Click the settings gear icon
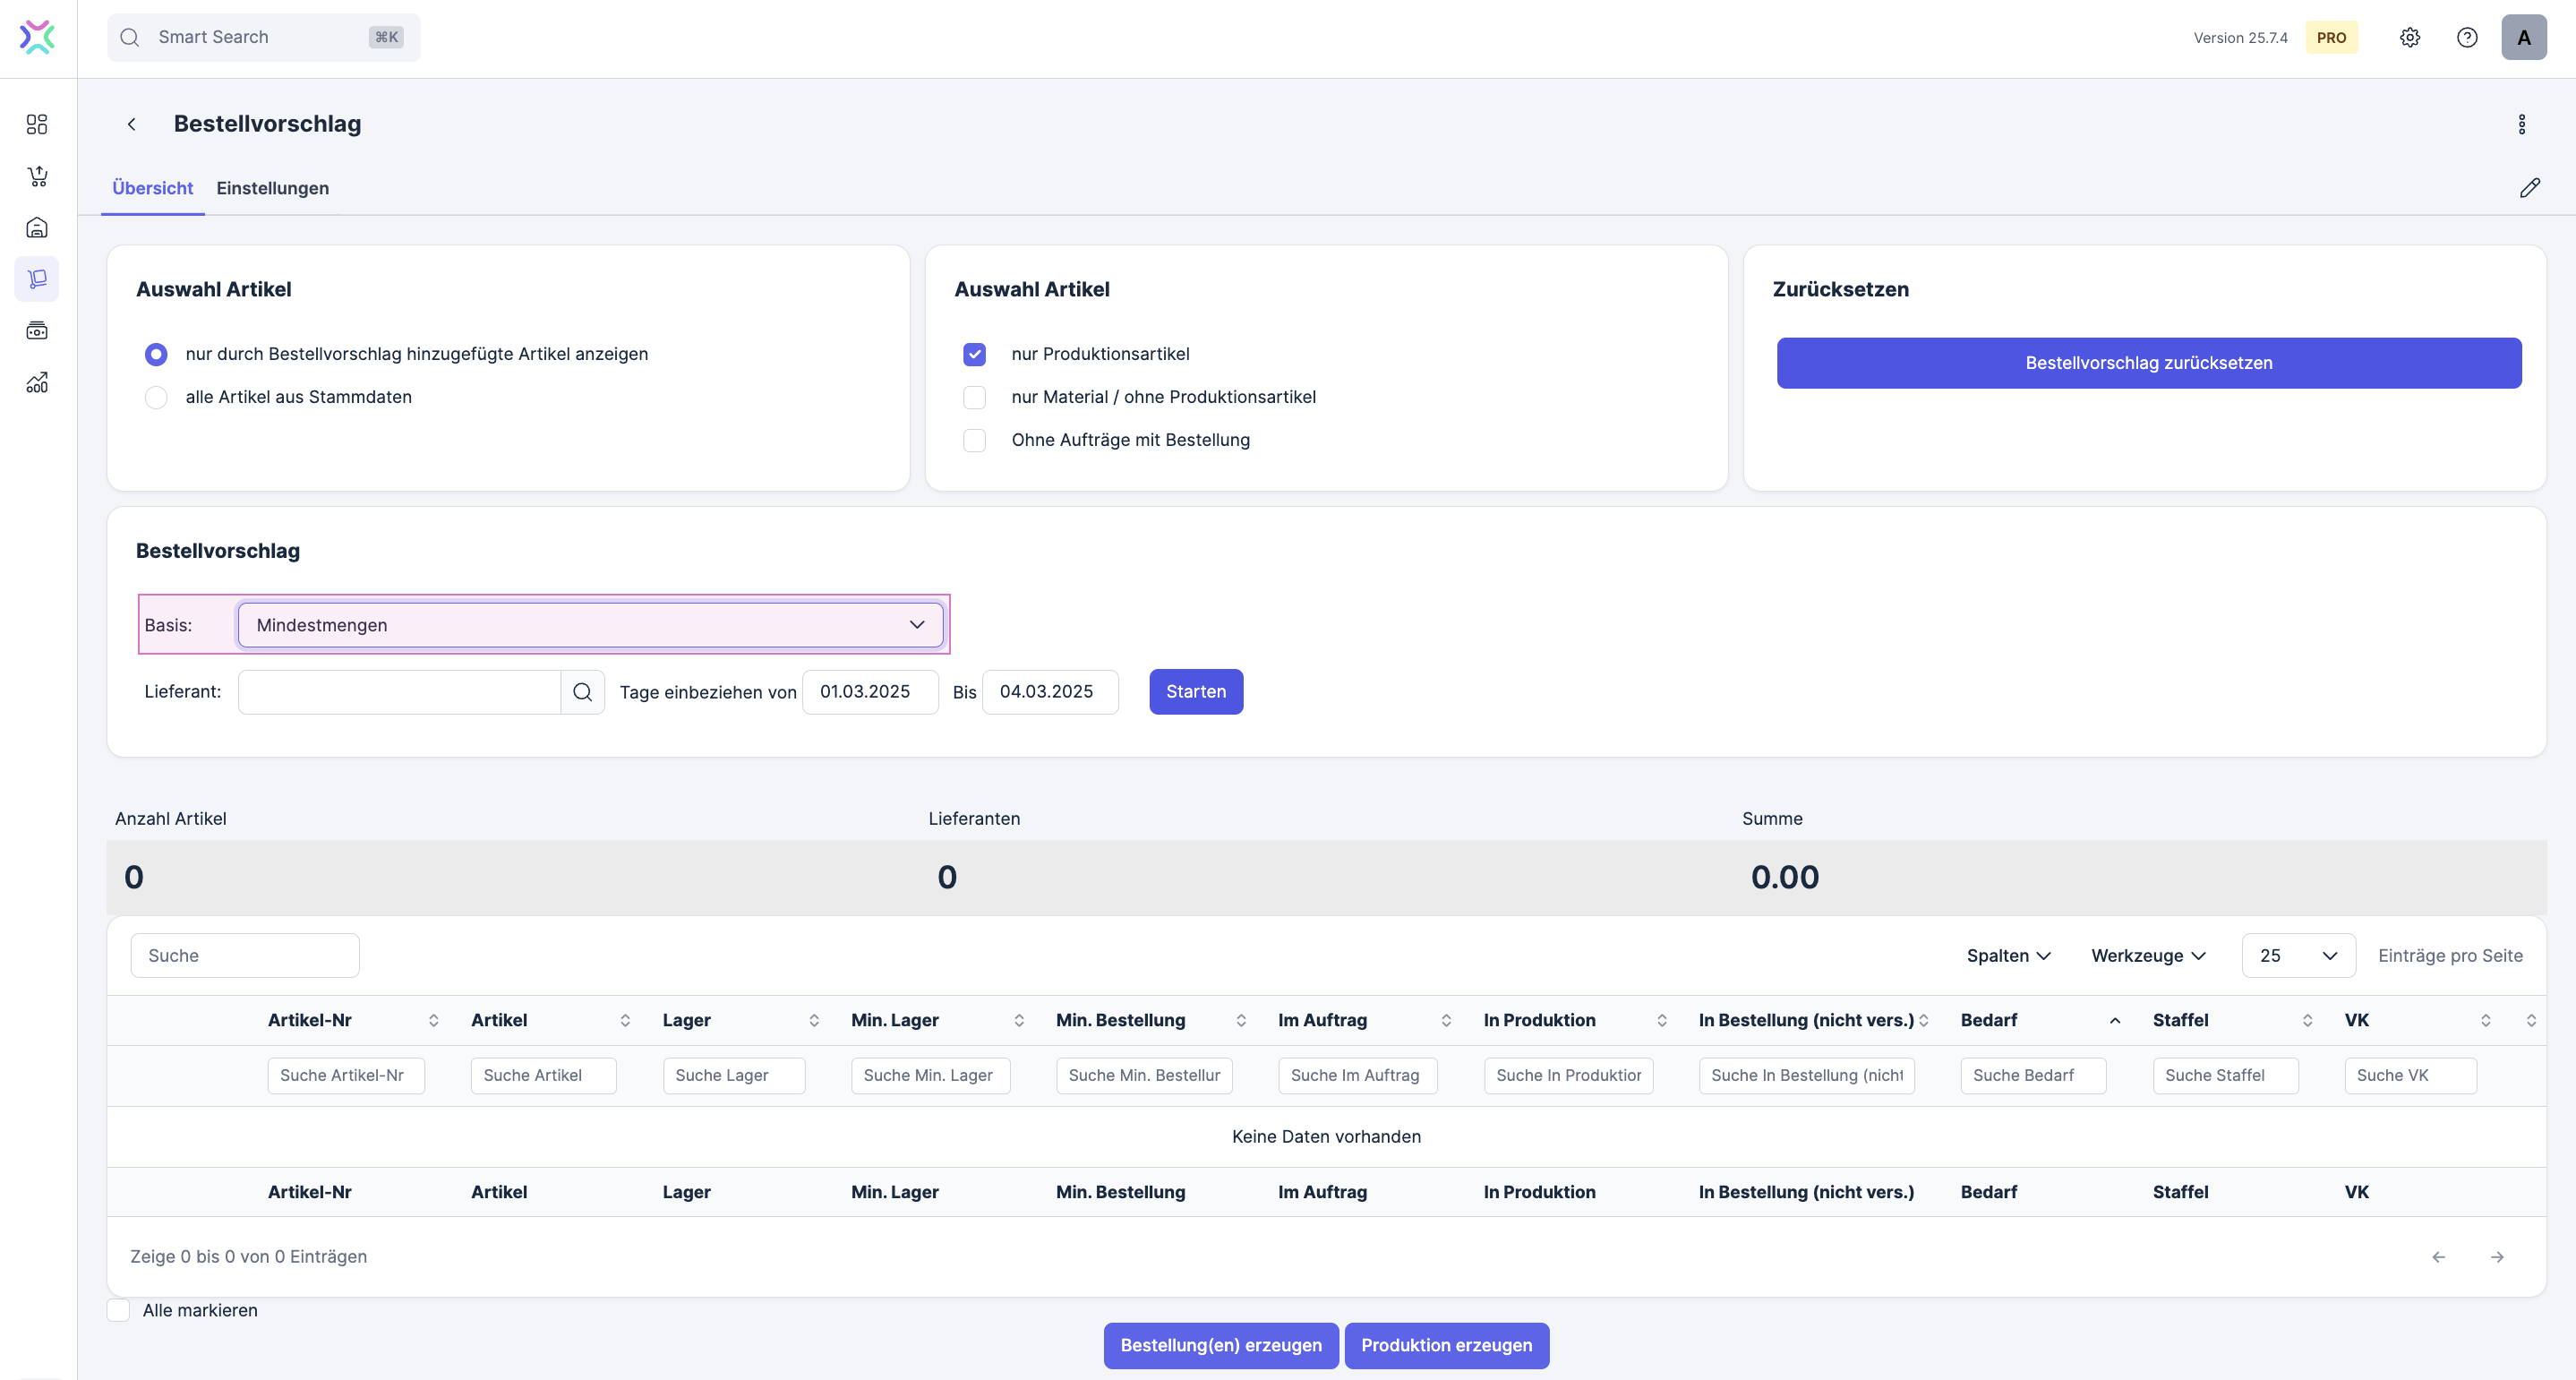 pos(2410,37)
